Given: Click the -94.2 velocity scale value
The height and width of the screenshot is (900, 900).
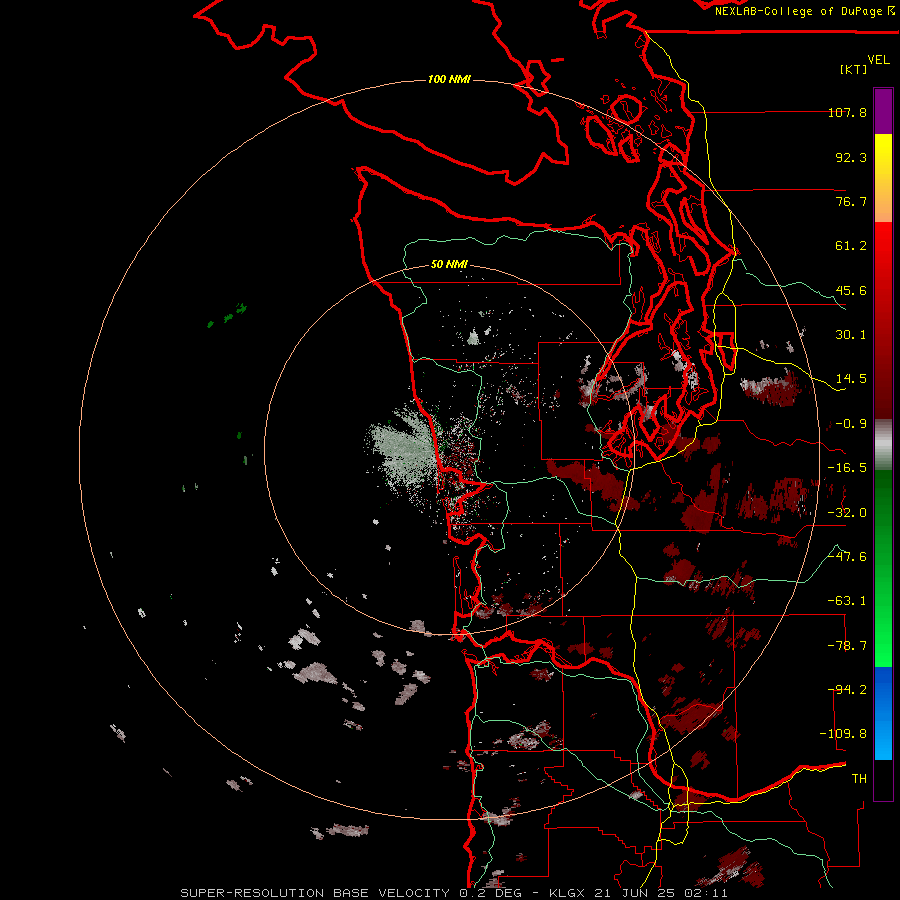Looking at the screenshot, I should (x=847, y=690).
